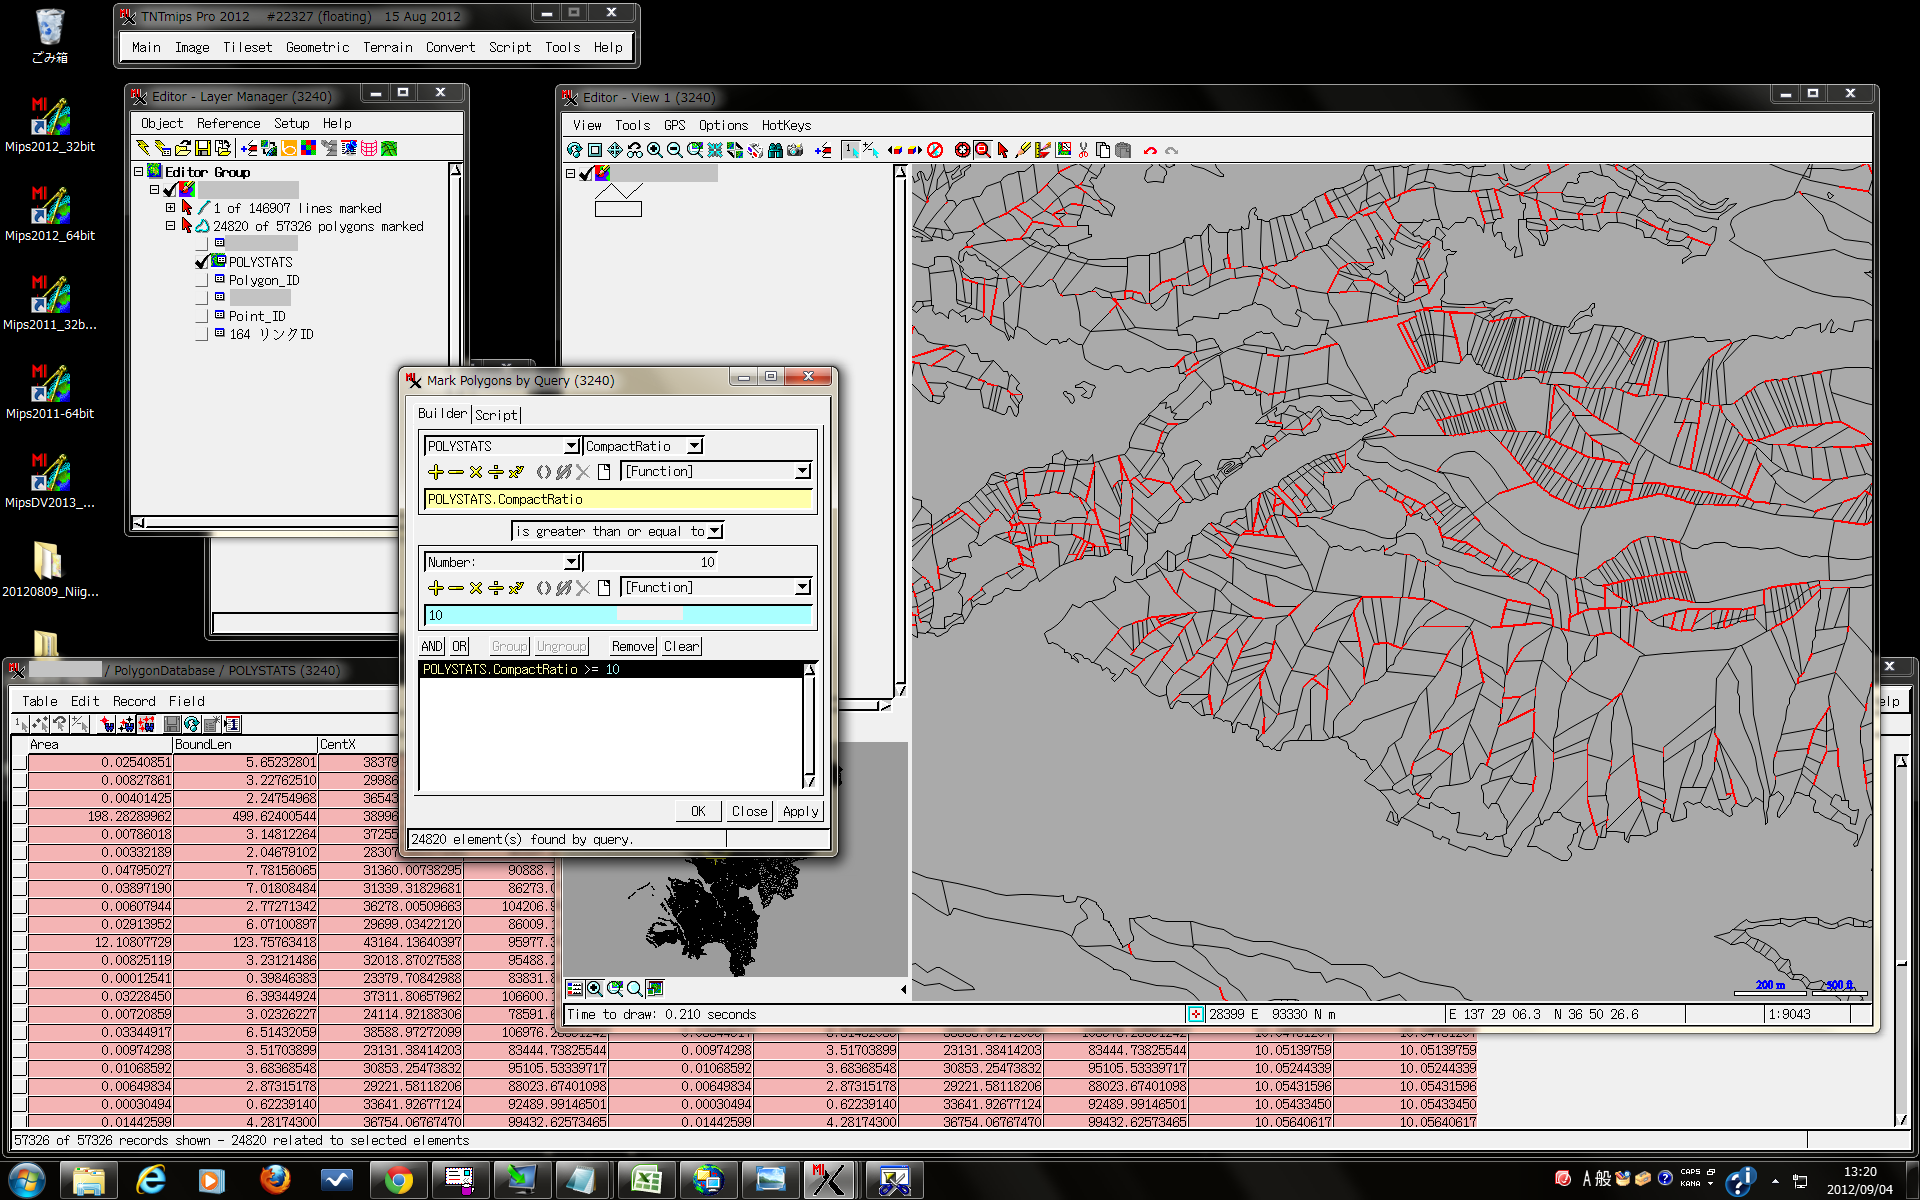
Task: Click the red undo arrow icon
Action: pos(1150,151)
